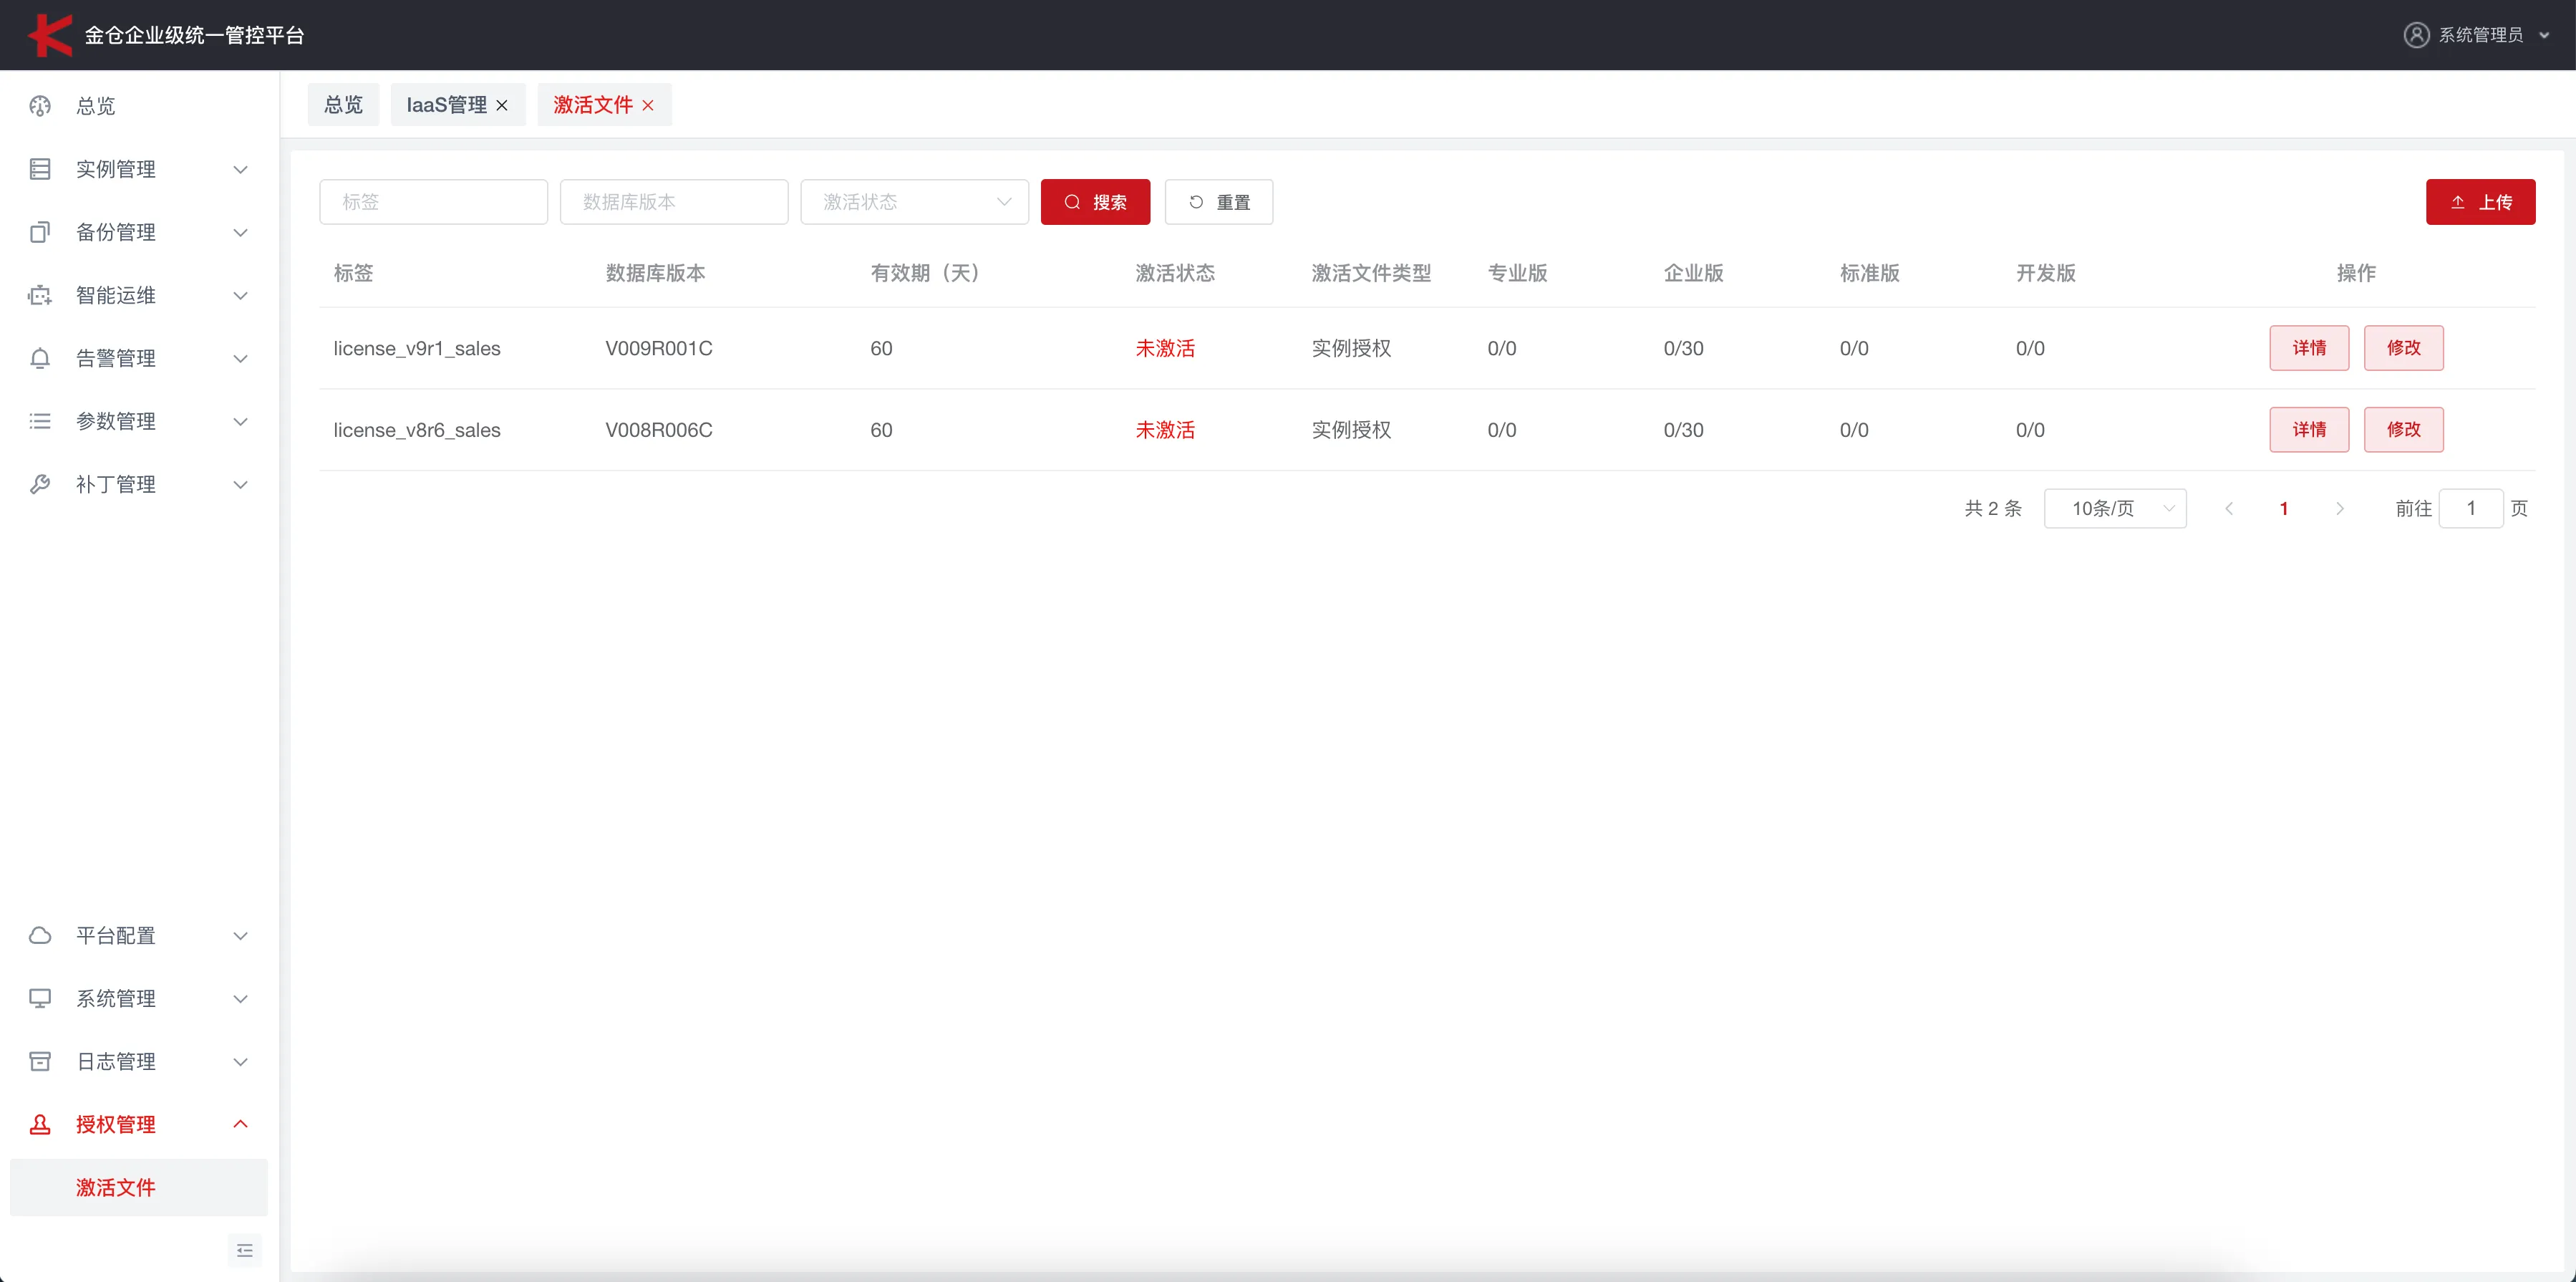Viewport: 2576px width, 1282px height.
Task: Select the 激活文件 sidebar menu item
Action: pyautogui.click(x=116, y=1187)
